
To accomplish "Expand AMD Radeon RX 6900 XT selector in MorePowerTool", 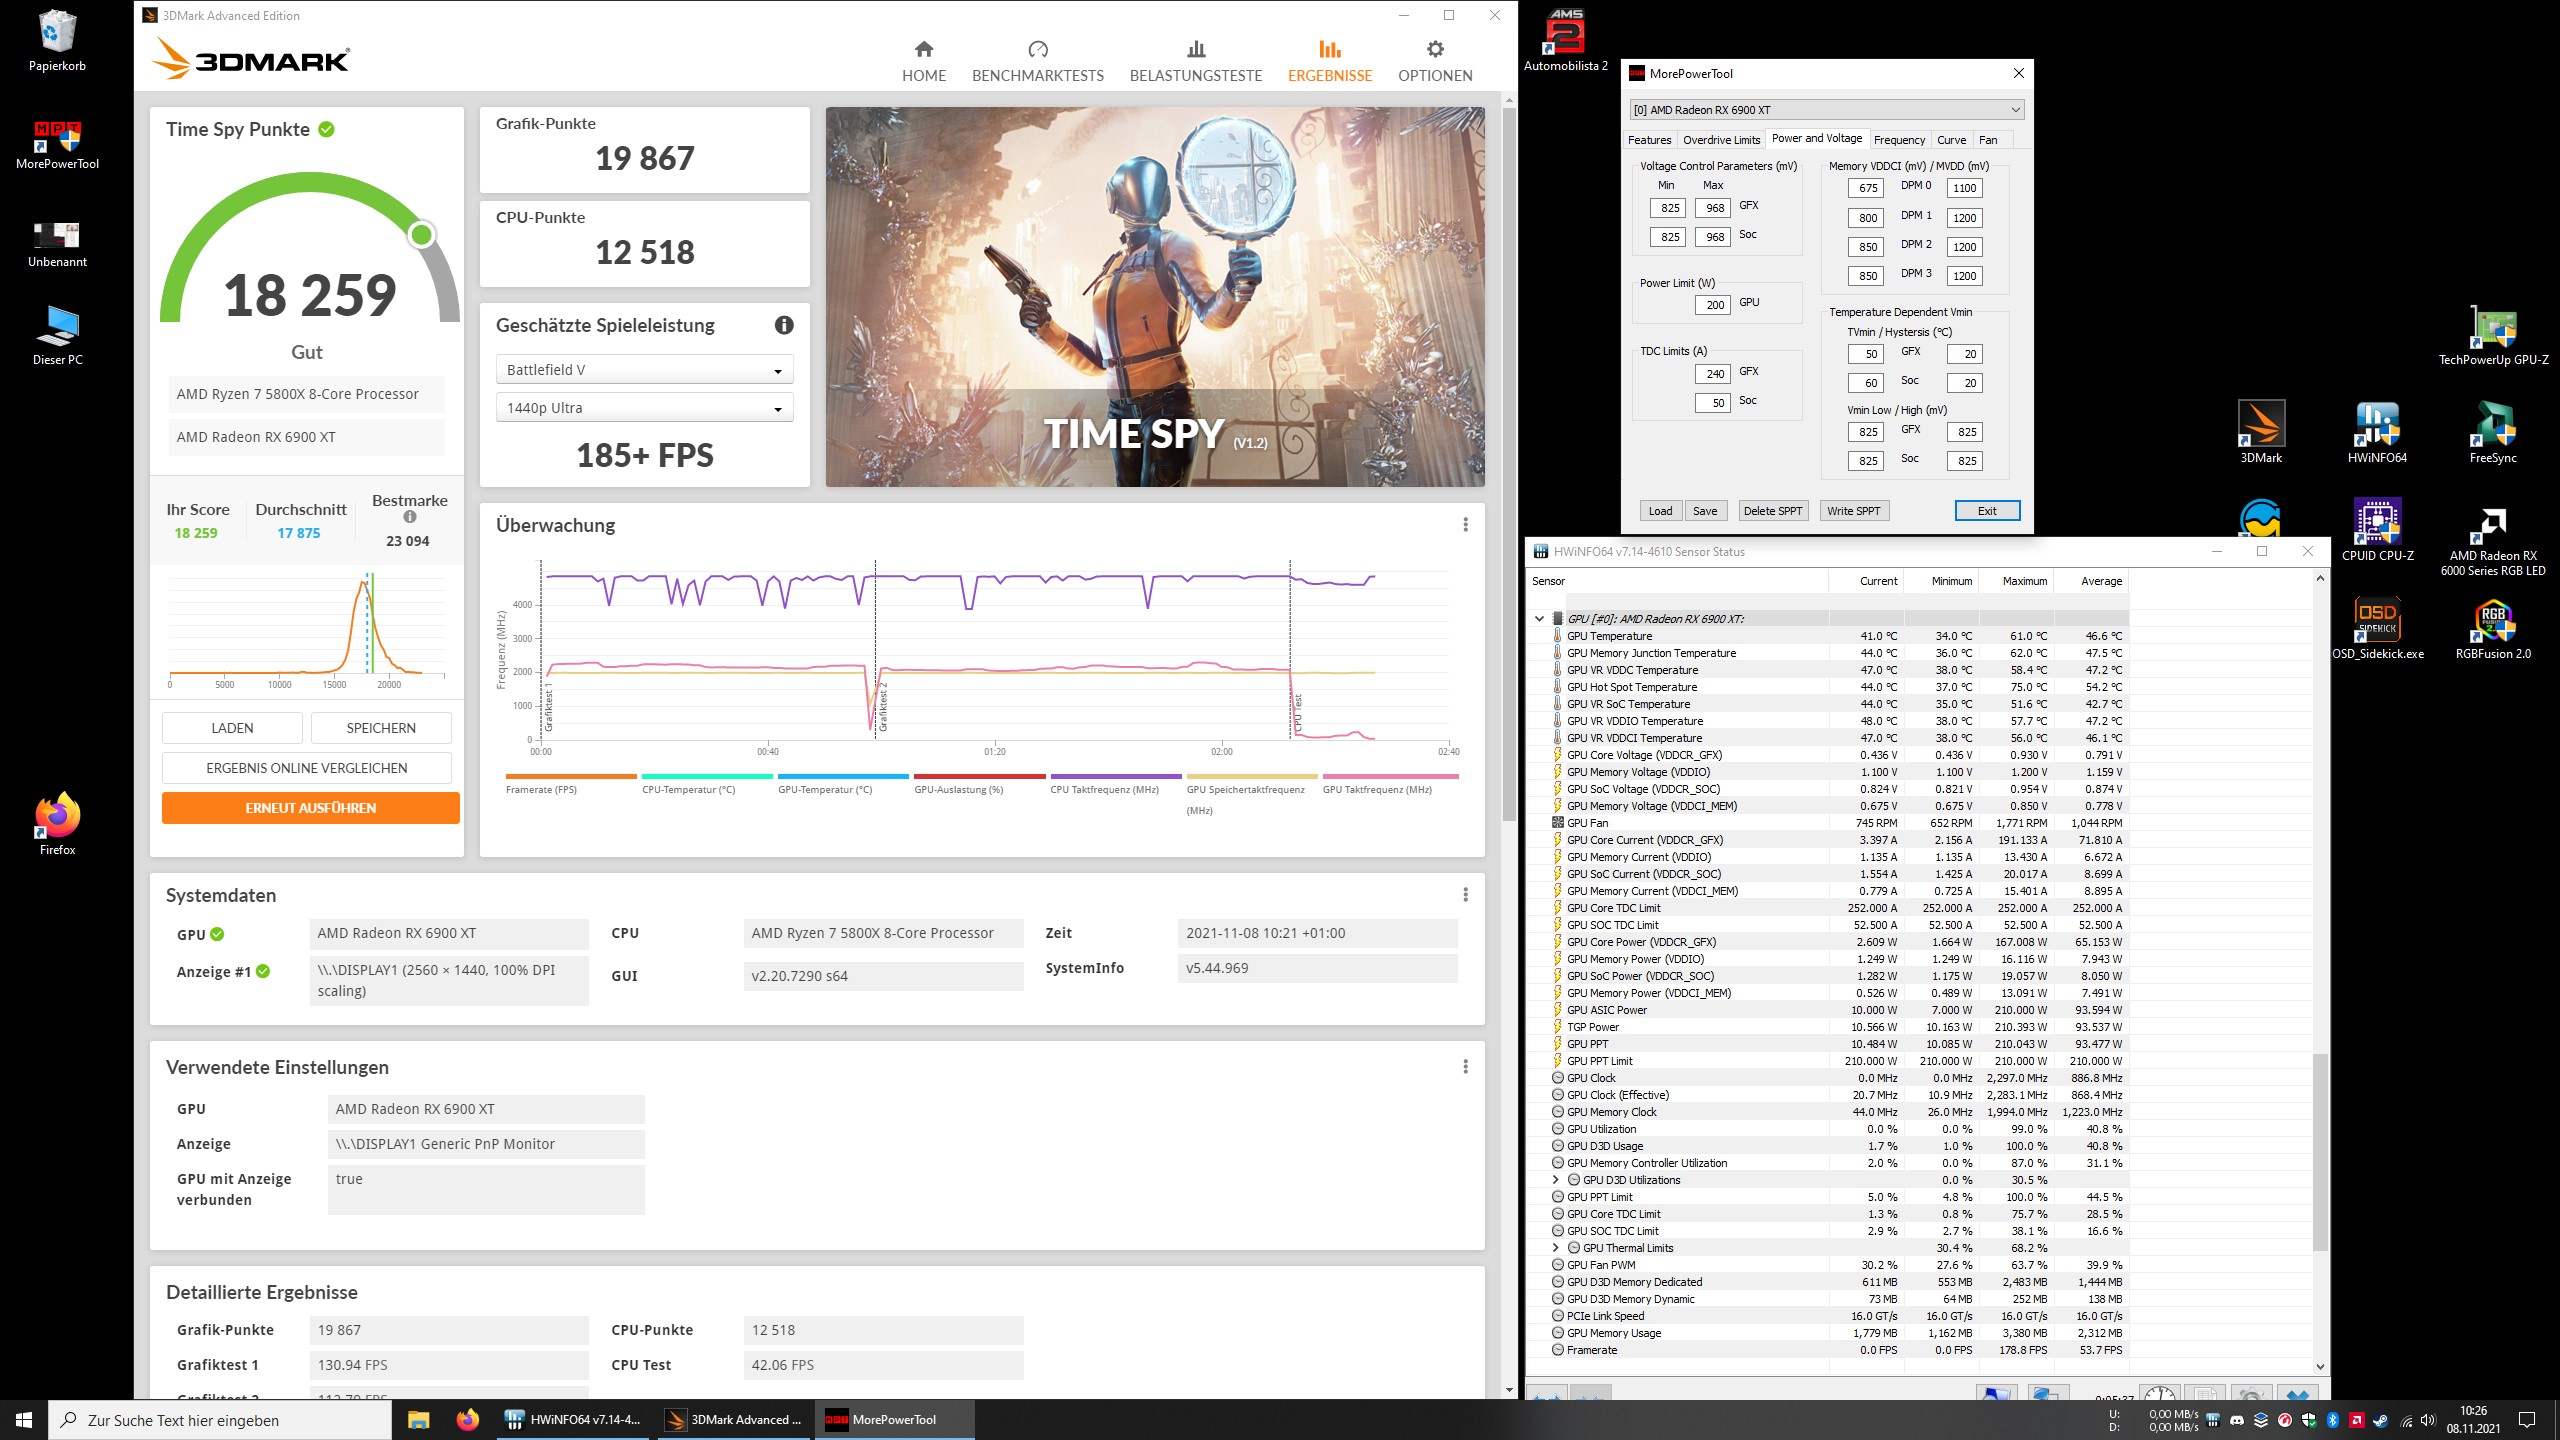I will [1826, 110].
